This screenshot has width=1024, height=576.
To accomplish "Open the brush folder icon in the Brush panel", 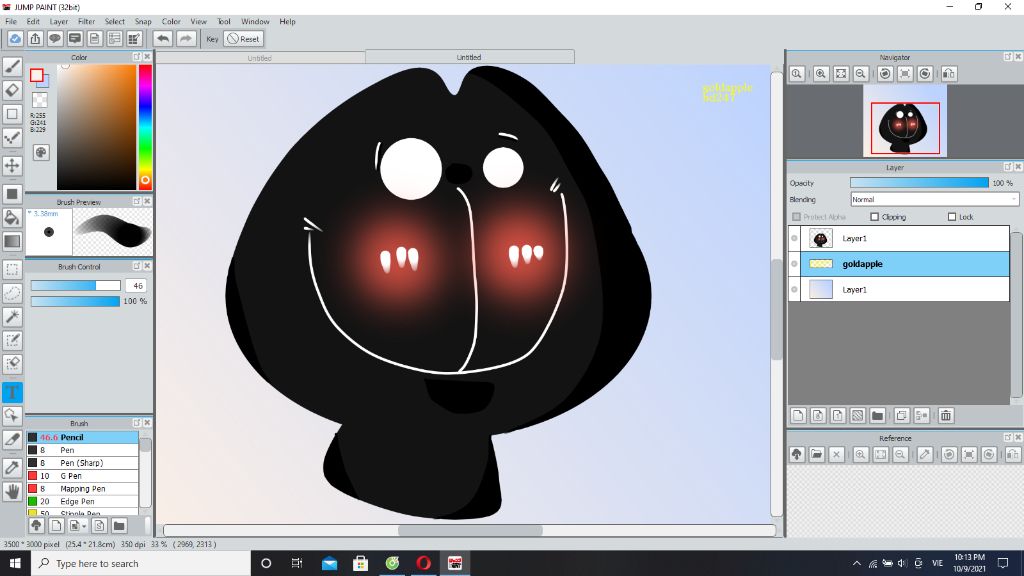I will (119, 526).
